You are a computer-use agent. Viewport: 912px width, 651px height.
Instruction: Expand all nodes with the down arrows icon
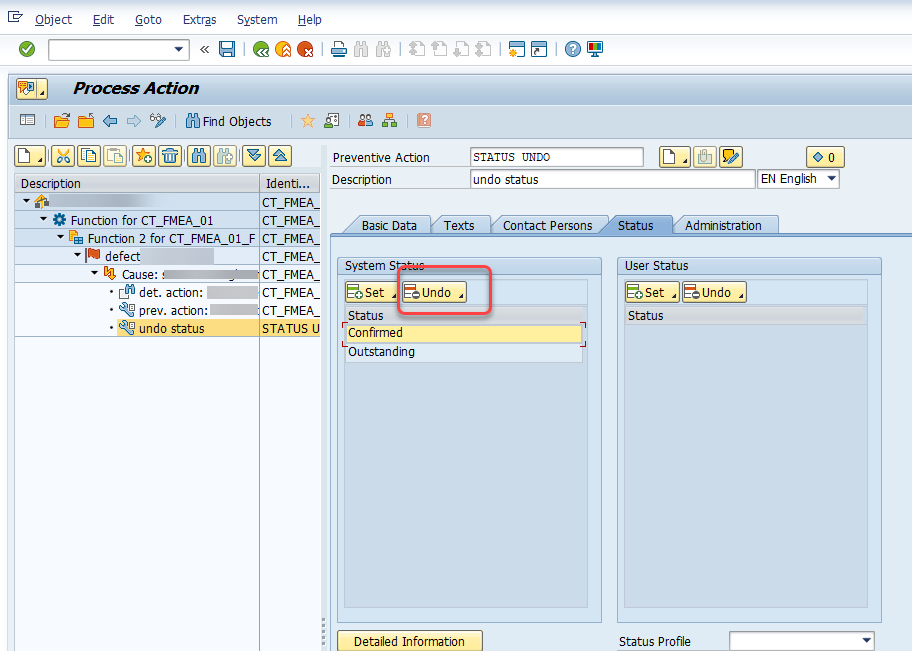click(254, 156)
